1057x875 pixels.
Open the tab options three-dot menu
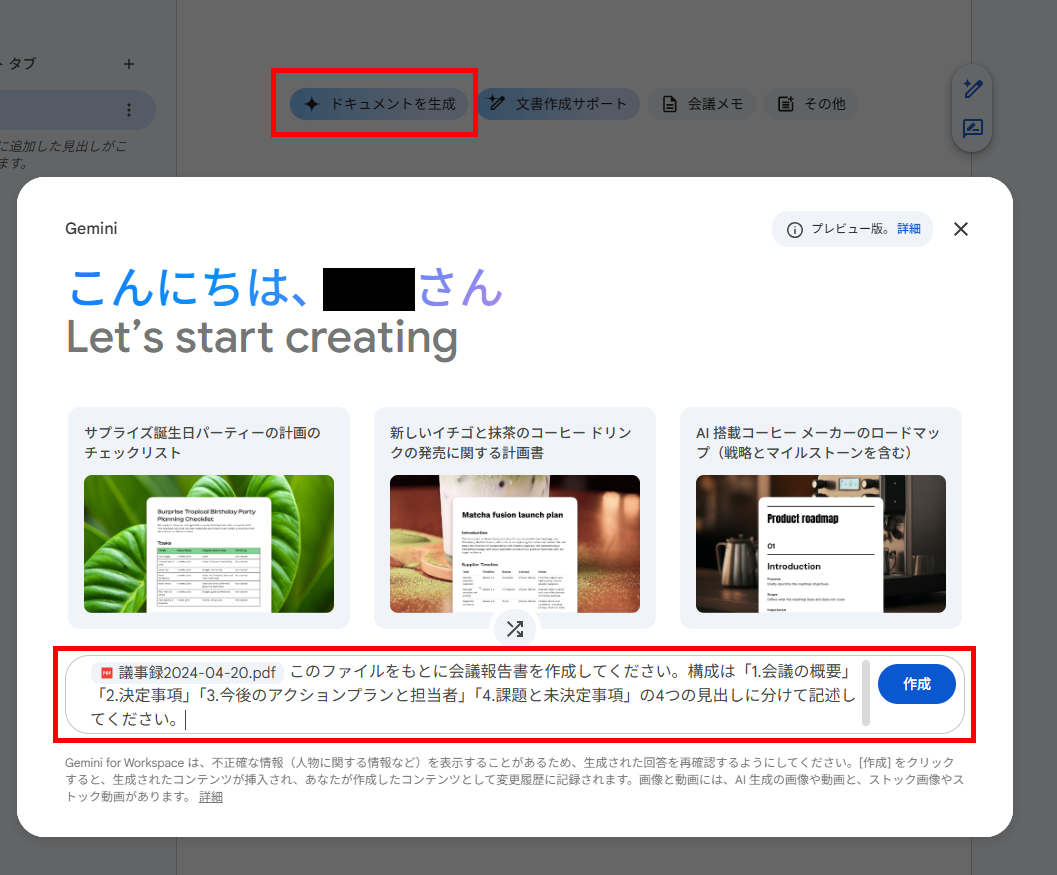129,110
